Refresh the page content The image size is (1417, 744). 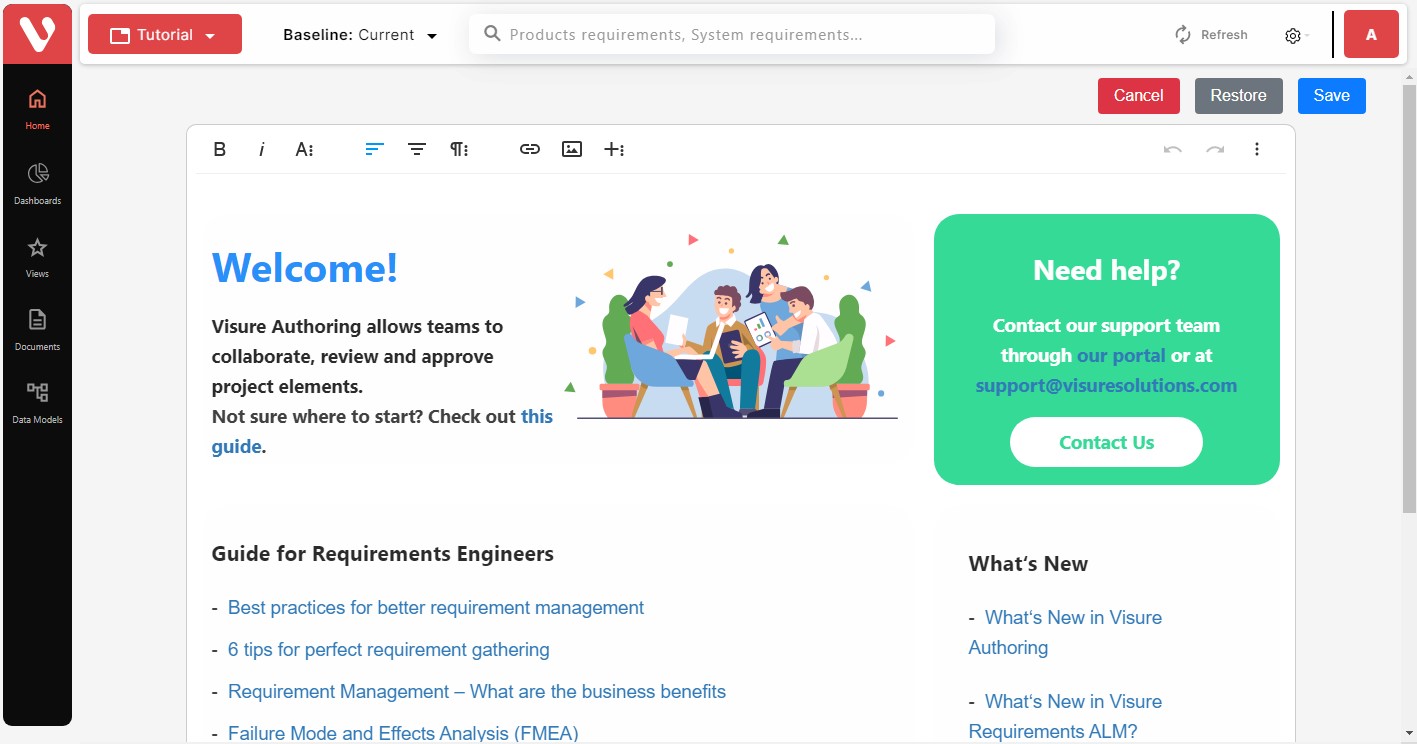tap(1211, 35)
